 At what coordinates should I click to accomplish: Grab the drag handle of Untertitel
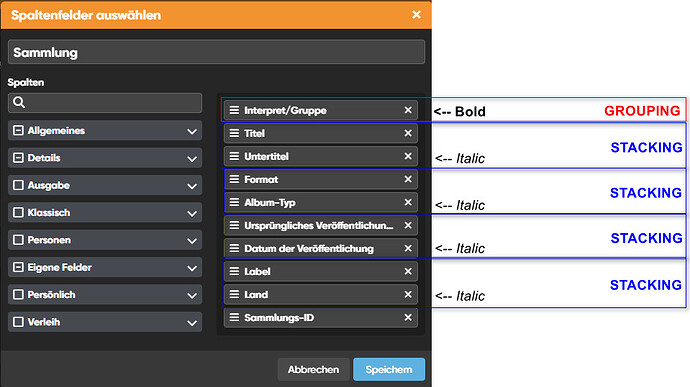point(234,156)
